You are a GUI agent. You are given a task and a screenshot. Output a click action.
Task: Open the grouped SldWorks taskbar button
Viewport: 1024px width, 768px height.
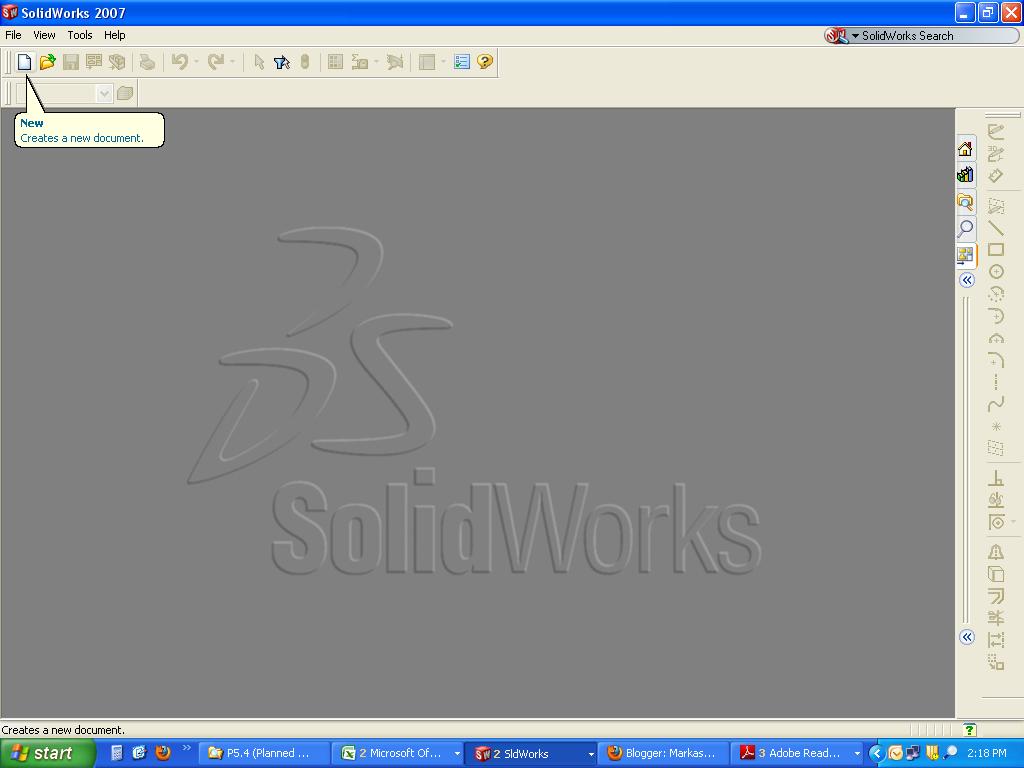(x=525, y=753)
